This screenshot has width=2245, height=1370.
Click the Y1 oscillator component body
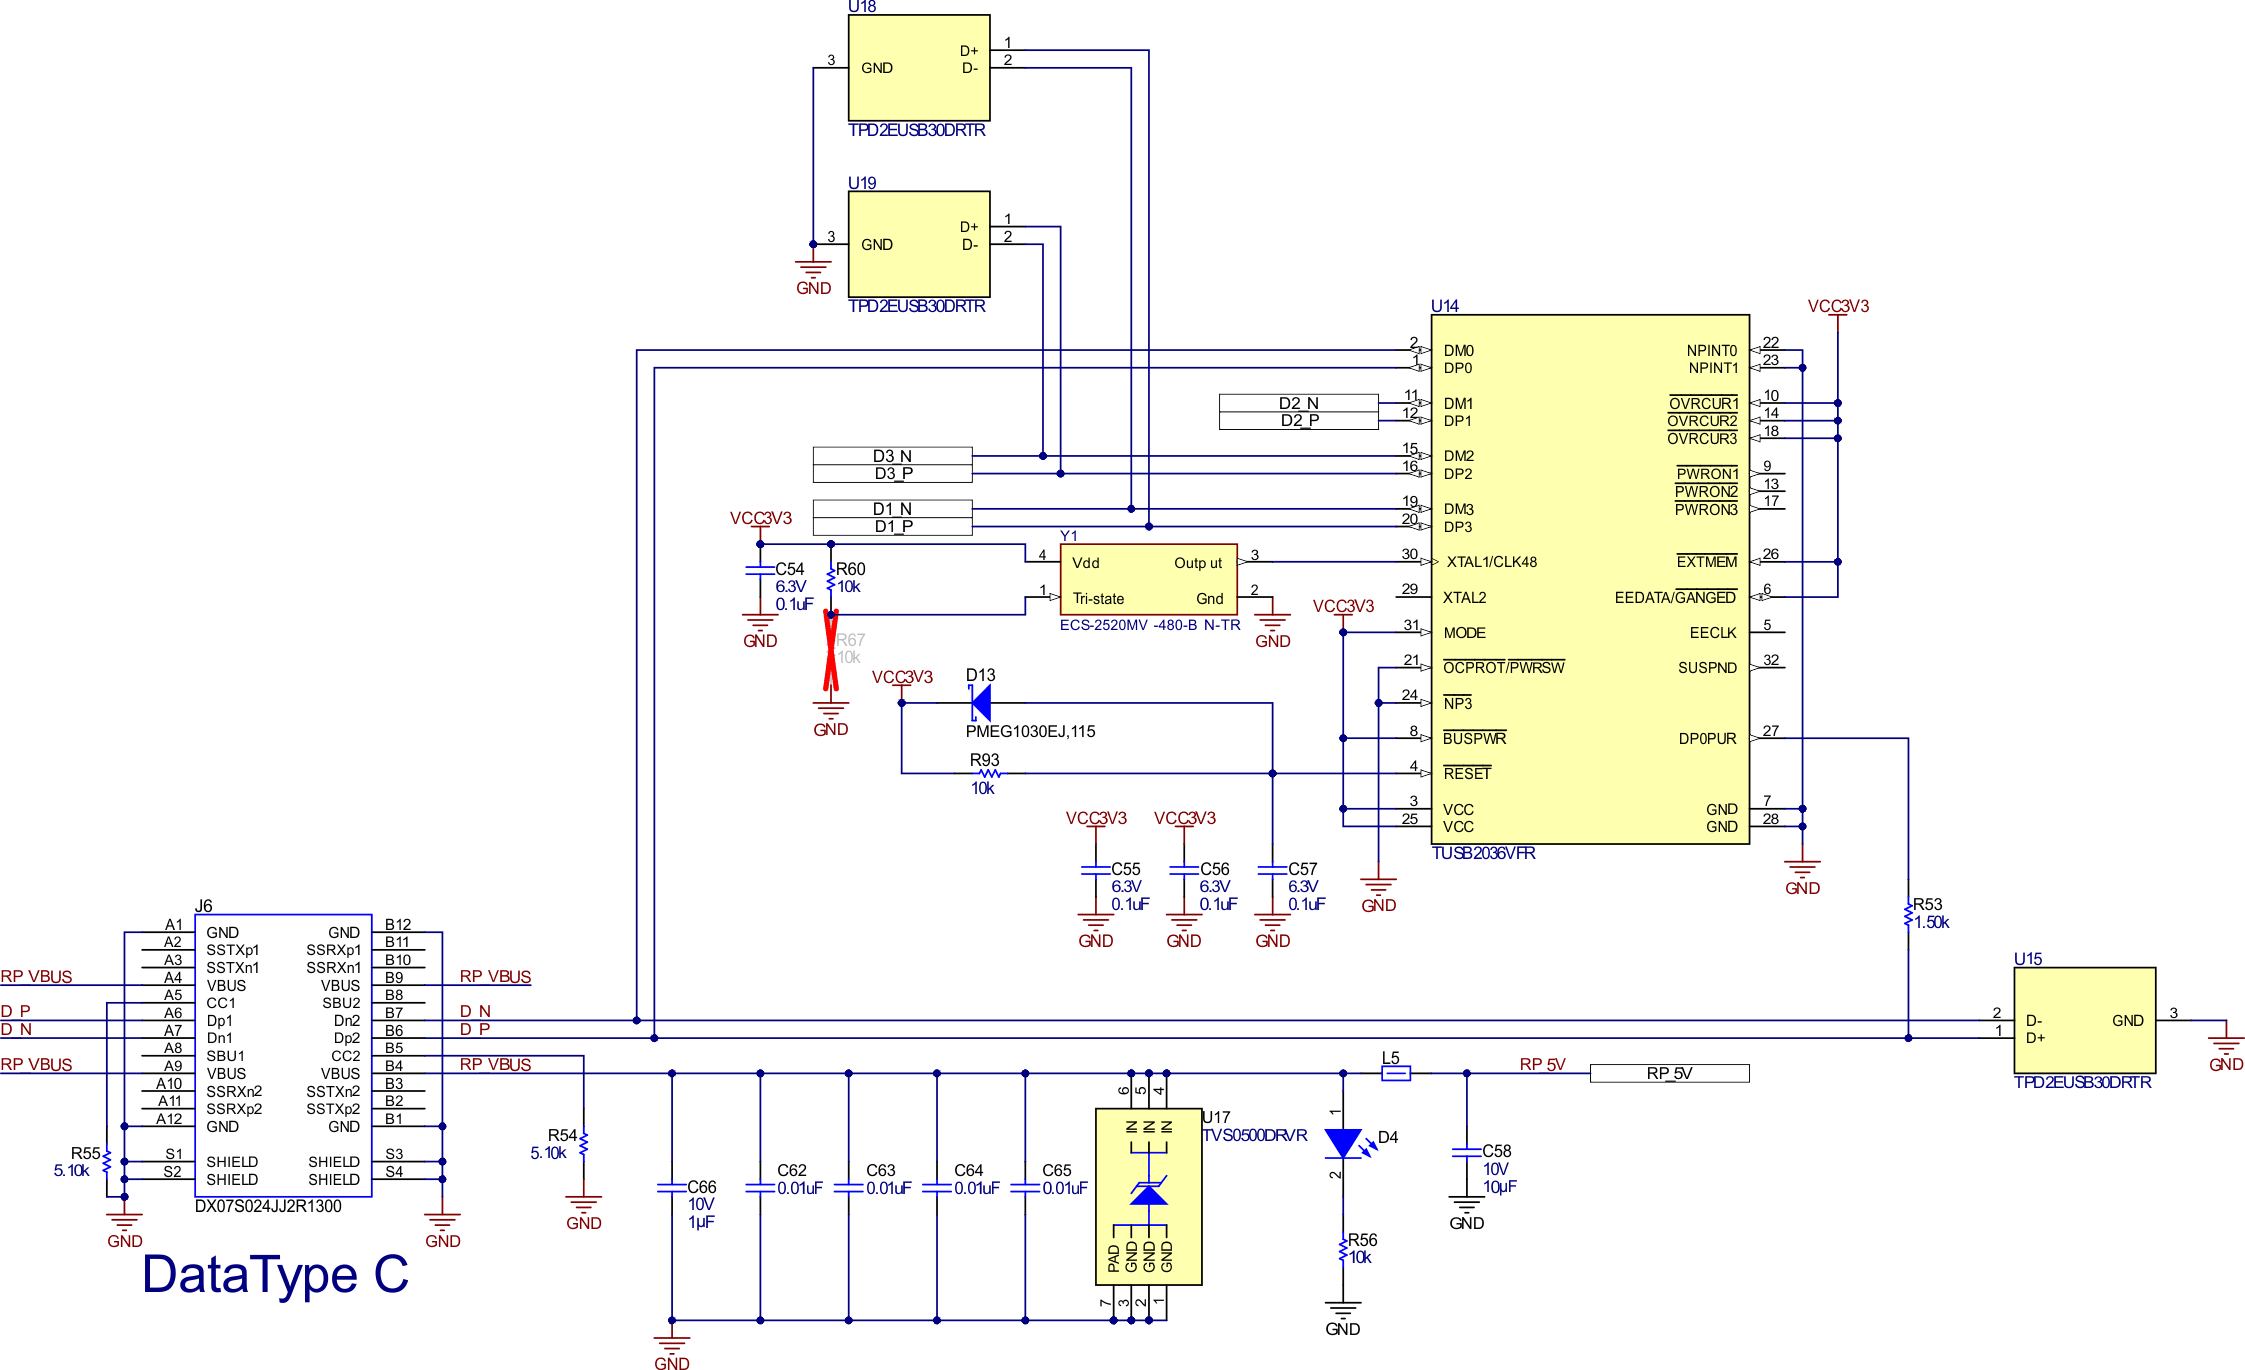click(x=1148, y=580)
